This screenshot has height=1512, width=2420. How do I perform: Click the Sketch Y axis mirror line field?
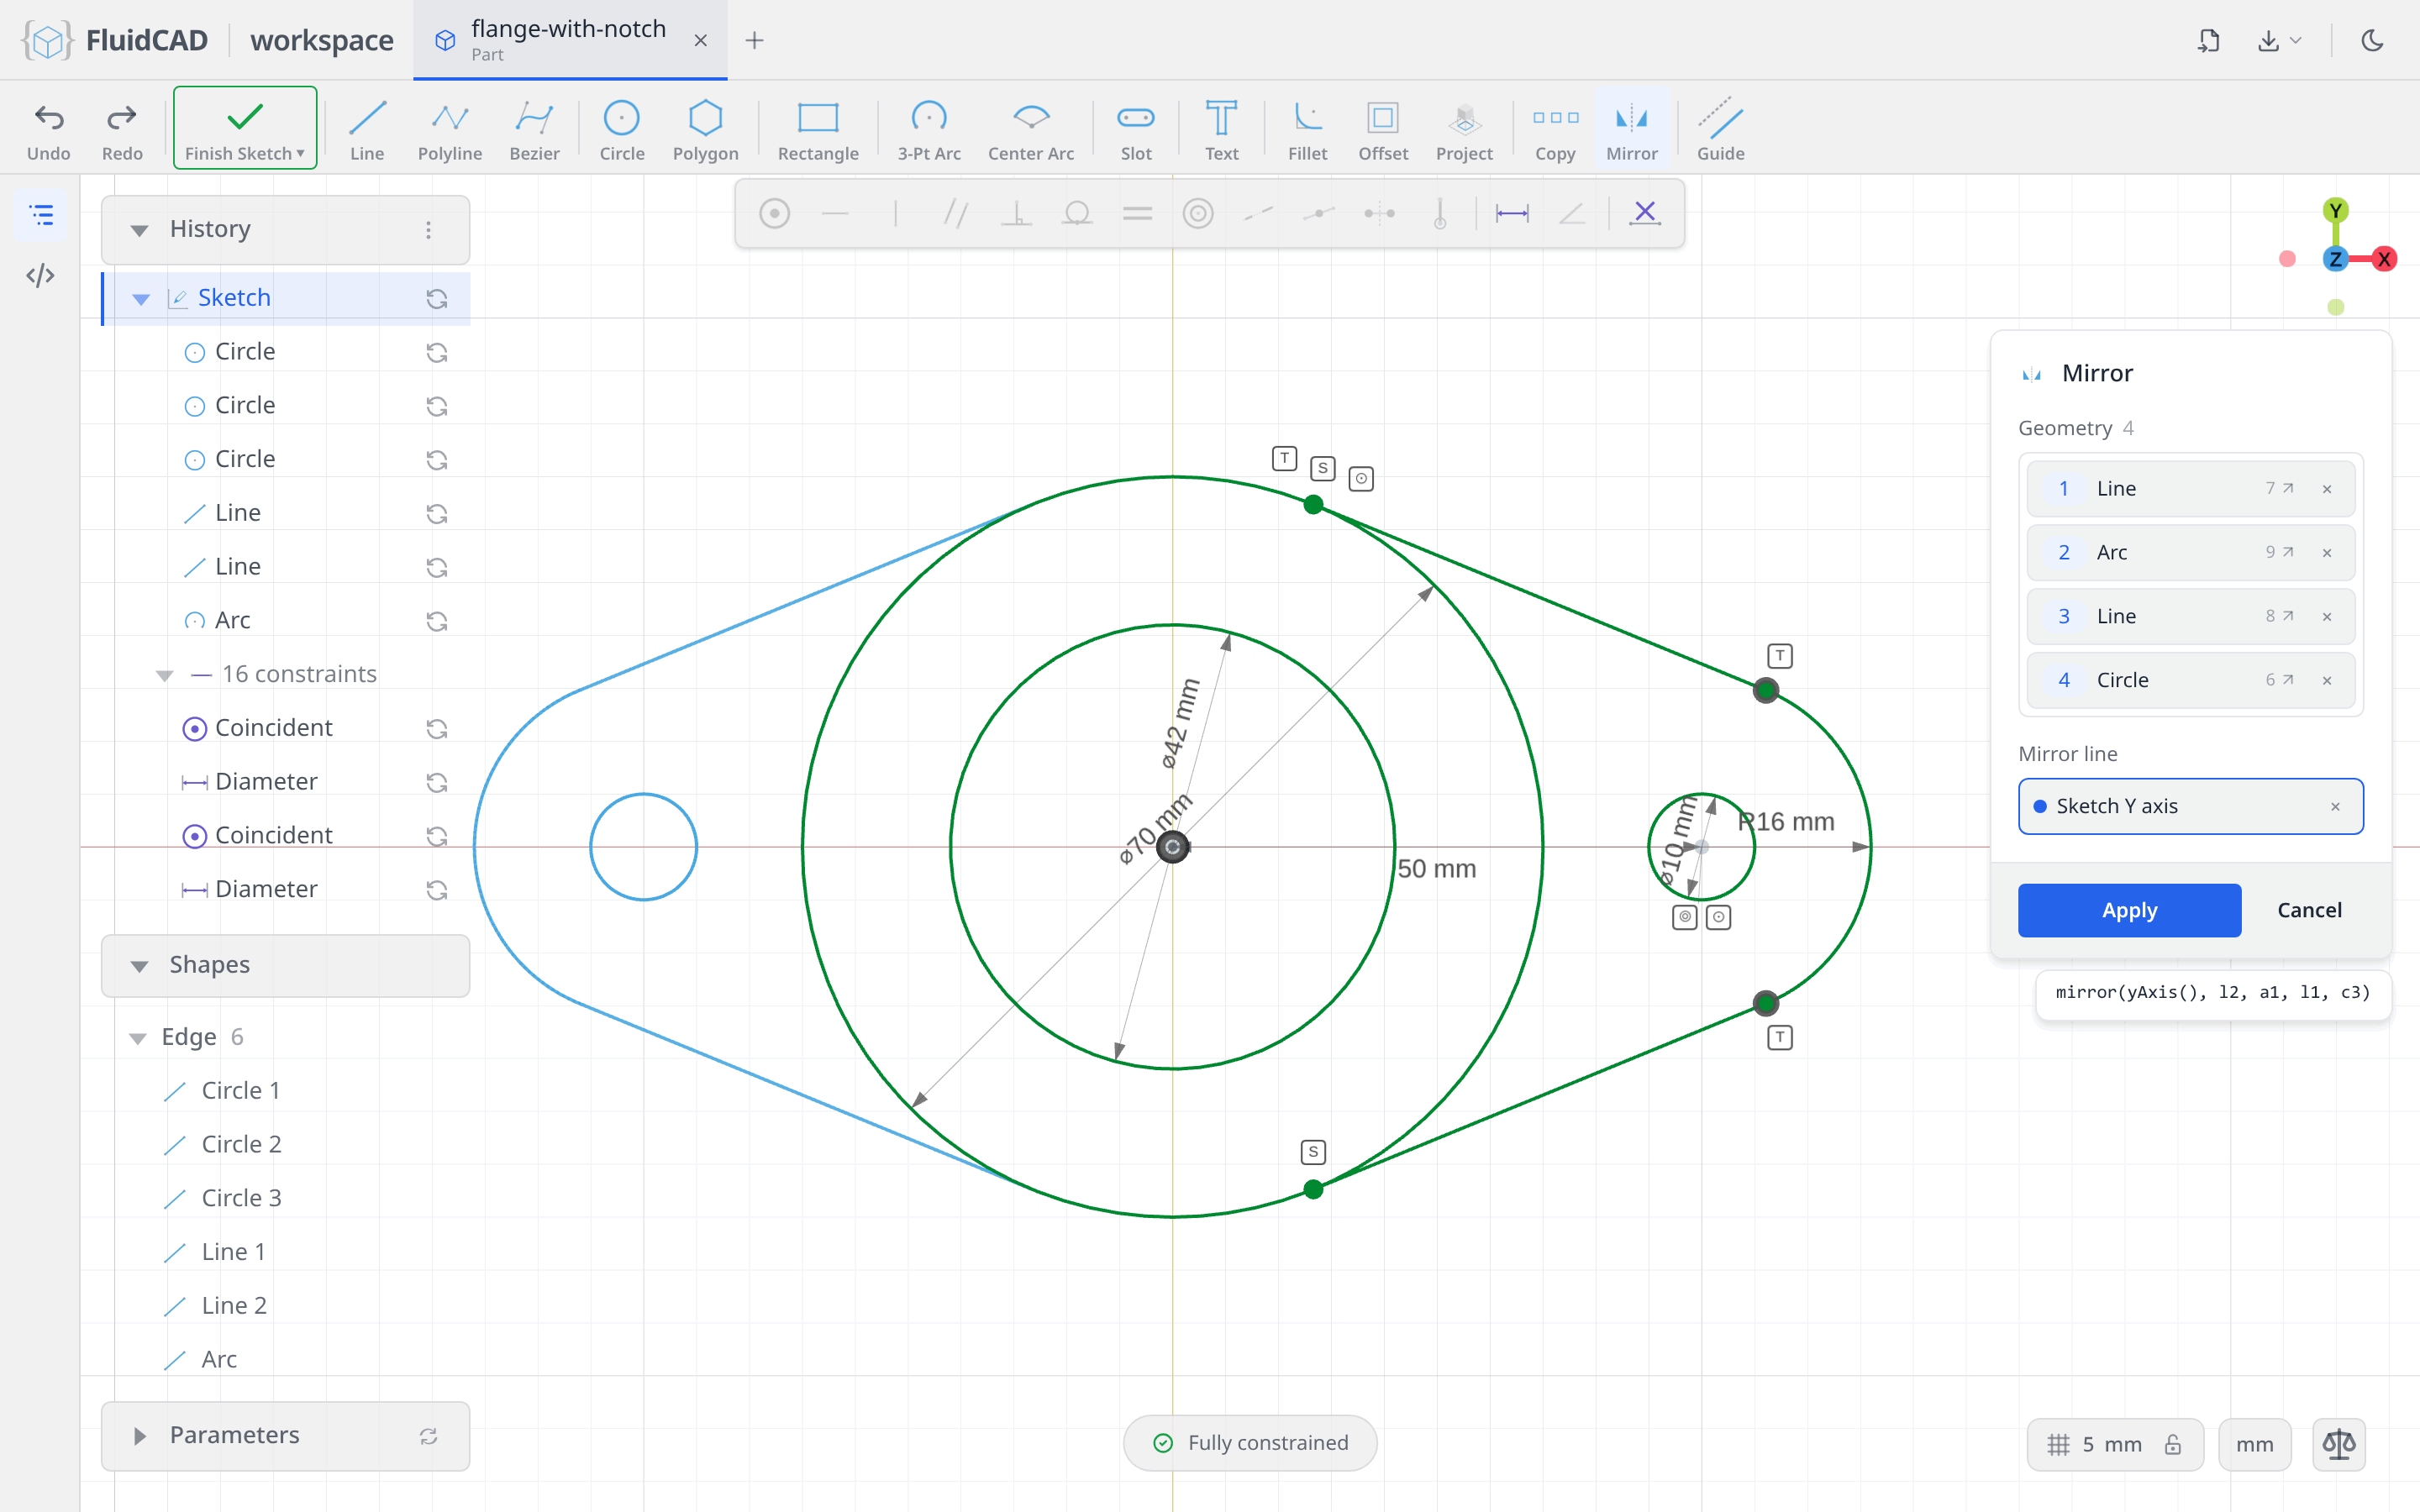click(x=2190, y=806)
